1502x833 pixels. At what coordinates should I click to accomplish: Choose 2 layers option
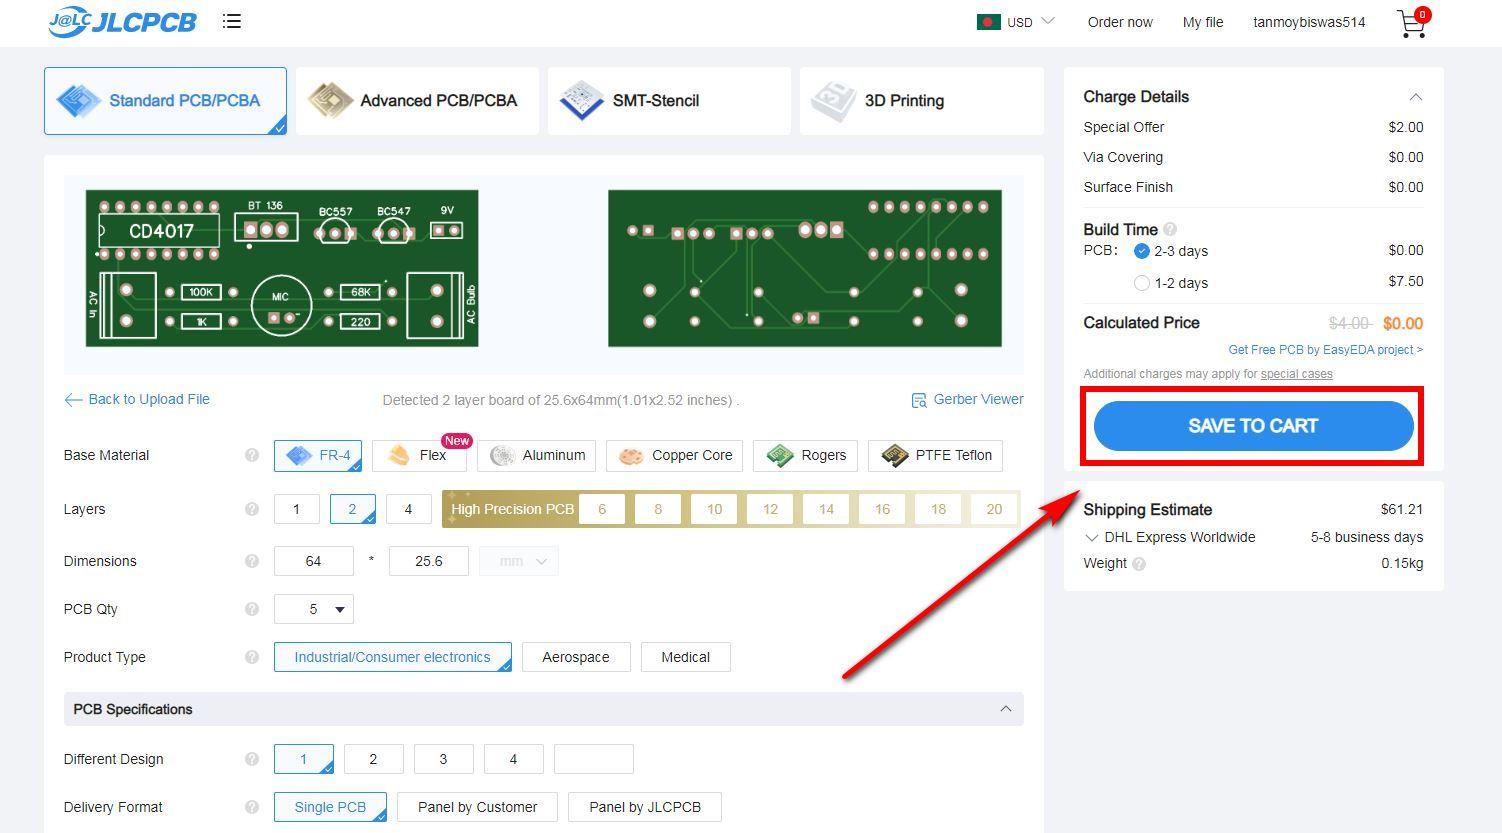pos(352,509)
